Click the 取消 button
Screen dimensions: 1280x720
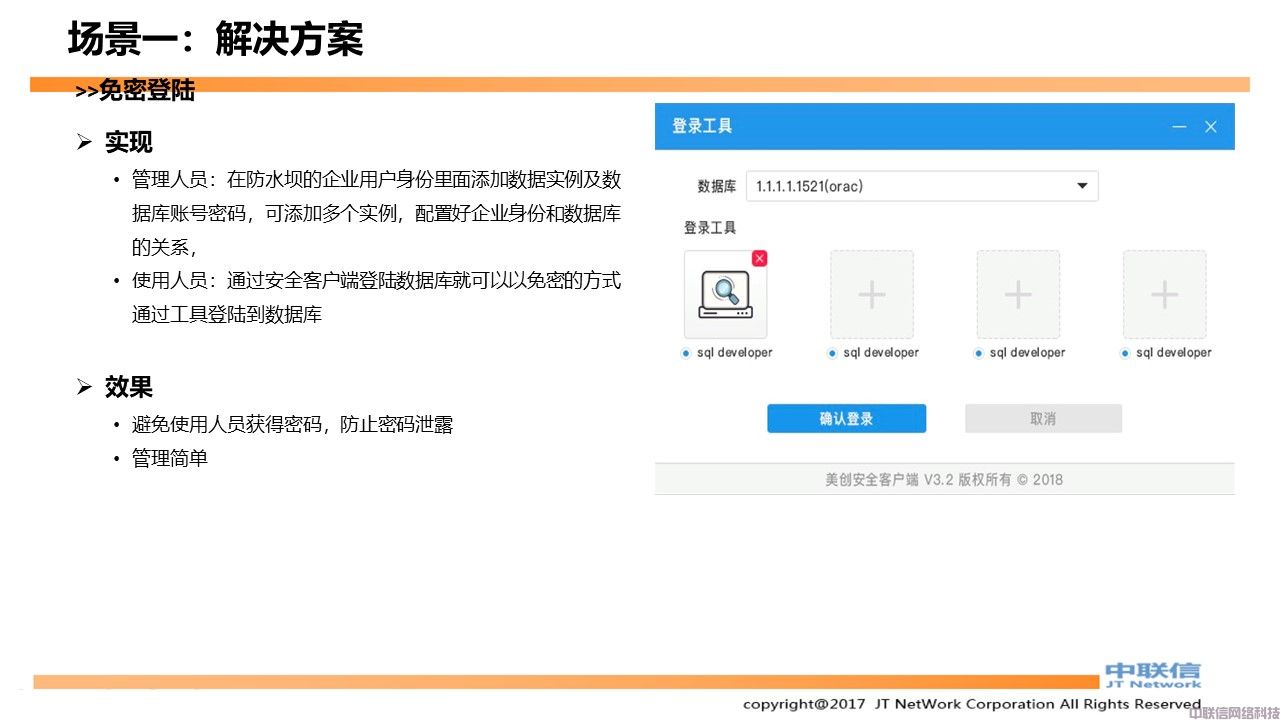coord(1043,419)
